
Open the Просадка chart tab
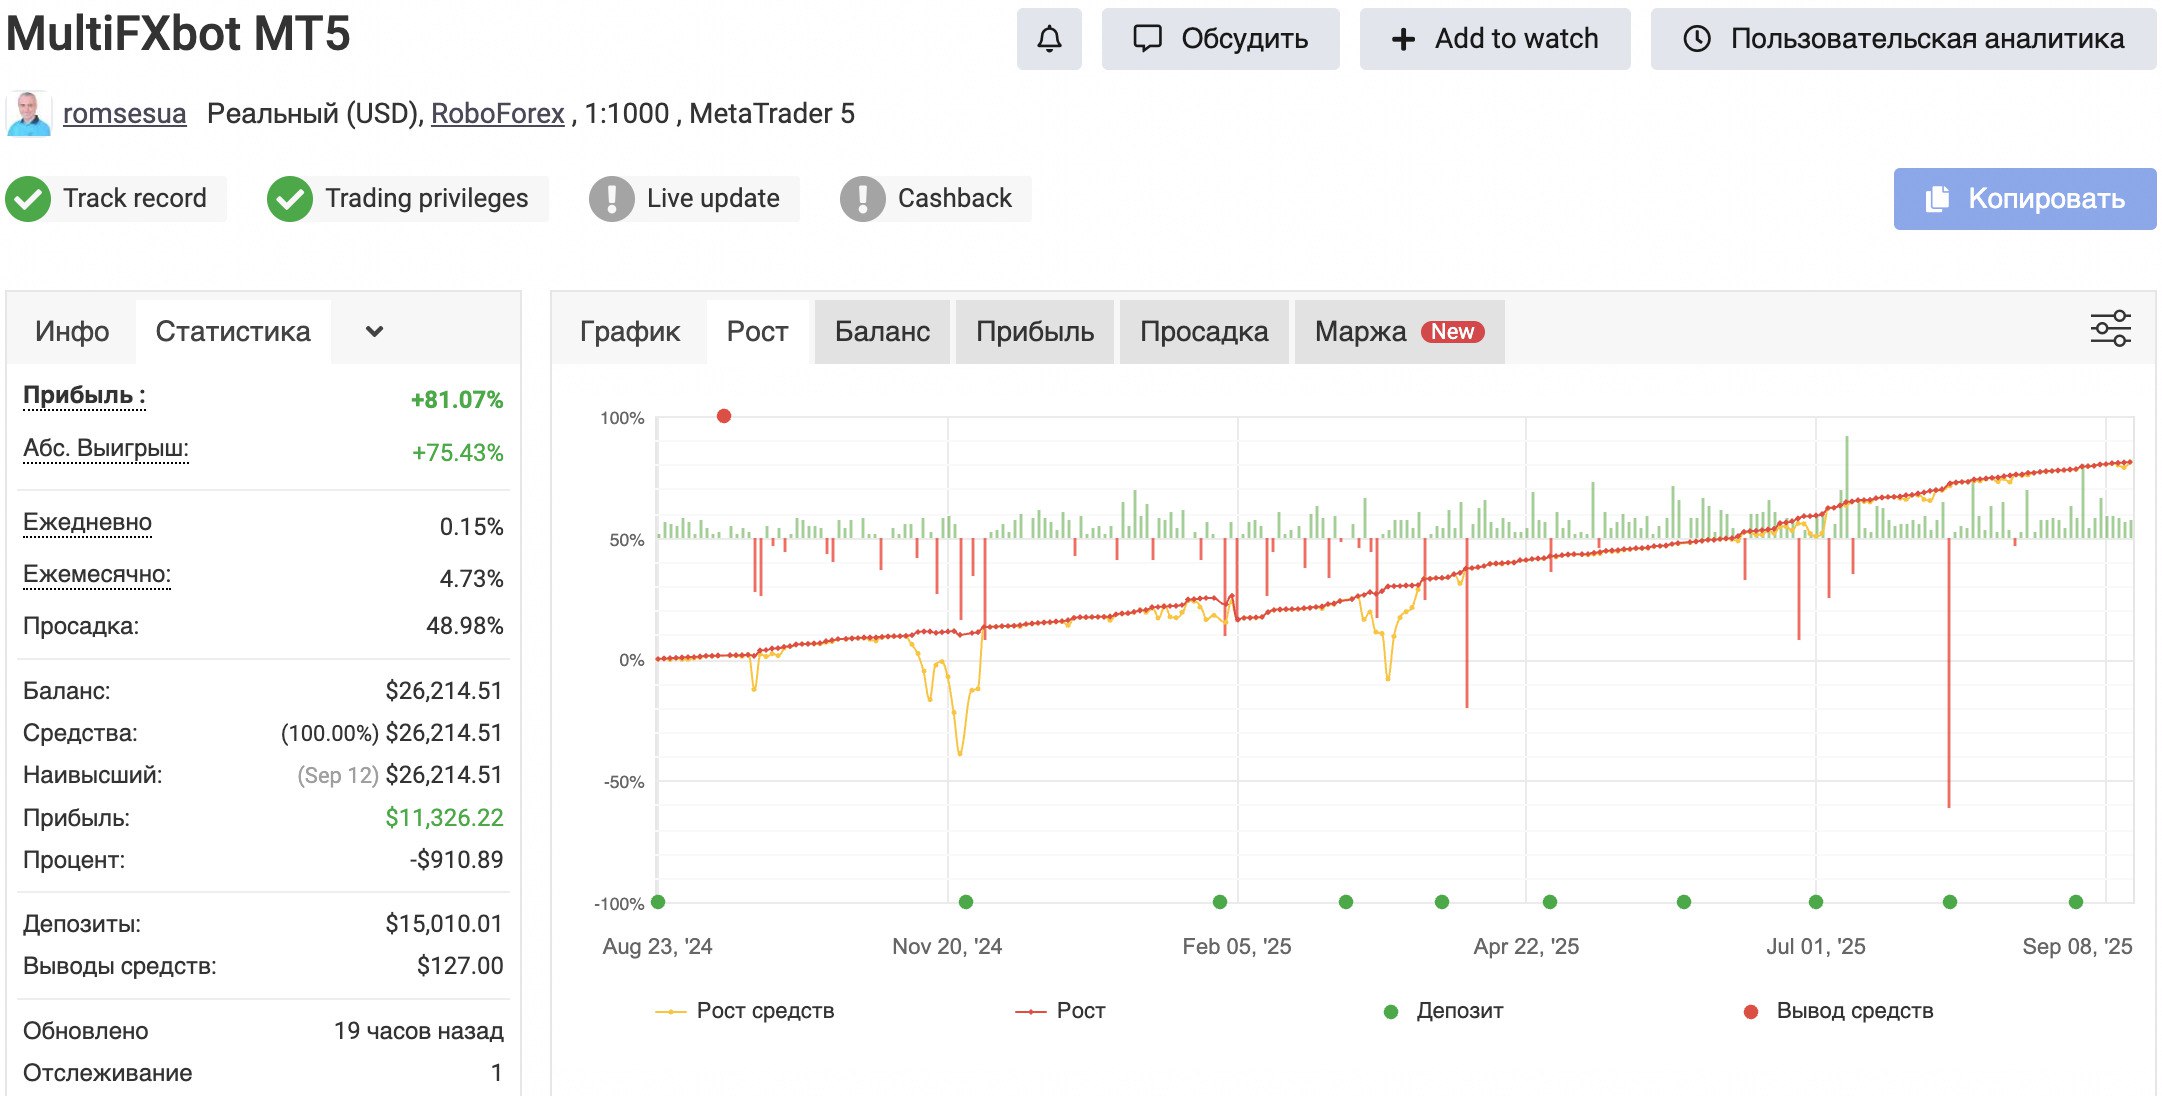point(1203,332)
